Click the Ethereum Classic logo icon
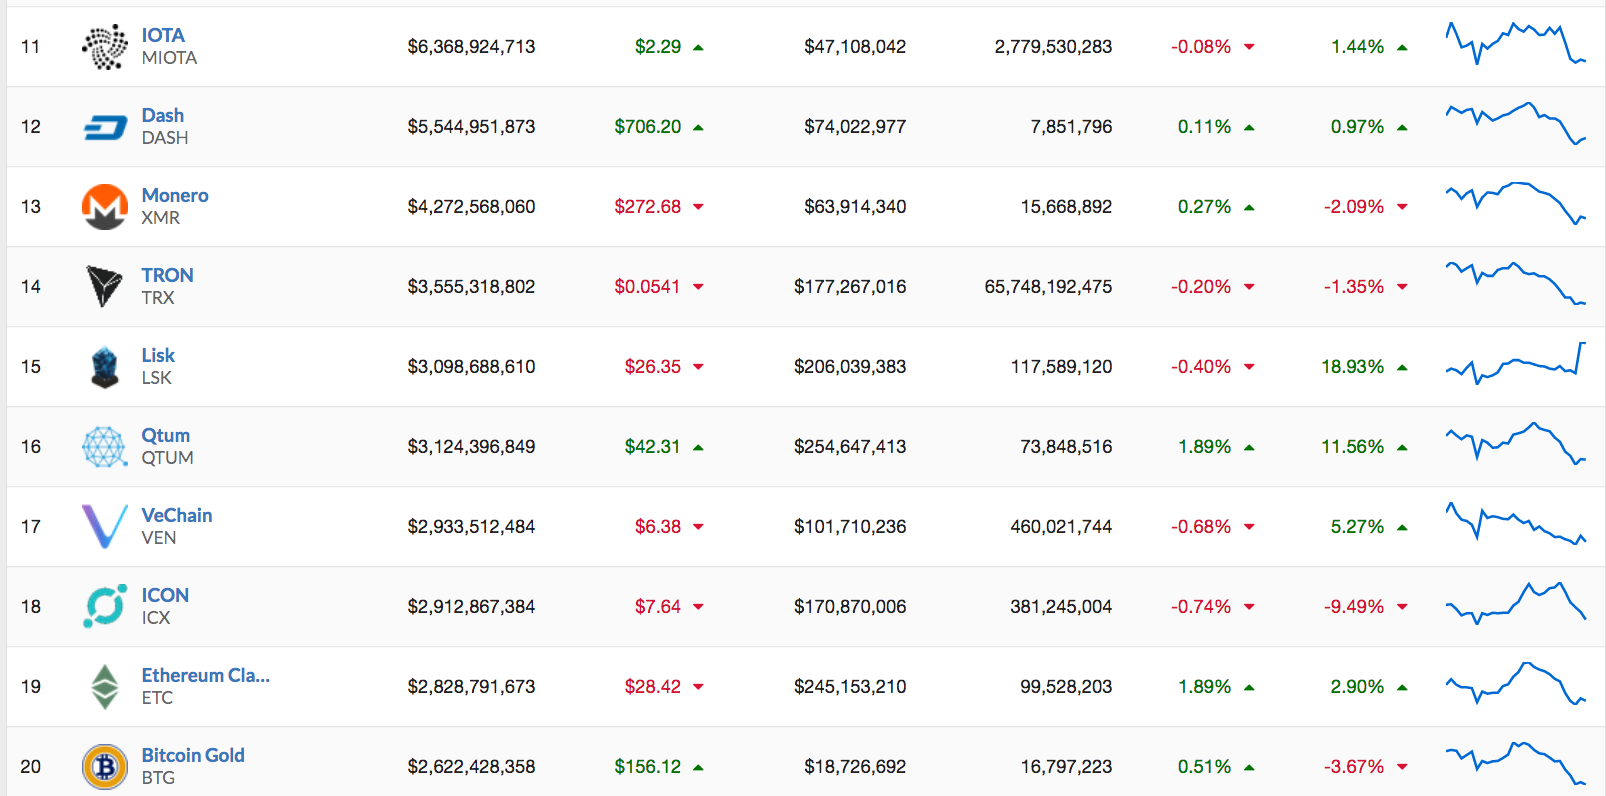The height and width of the screenshot is (796, 1606). [105, 687]
